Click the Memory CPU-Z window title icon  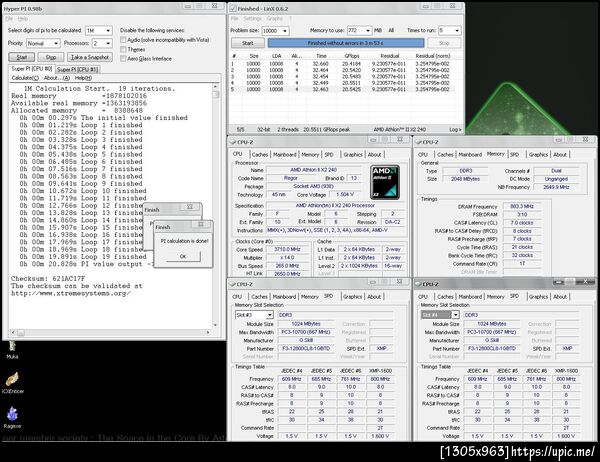tap(418, 142)
